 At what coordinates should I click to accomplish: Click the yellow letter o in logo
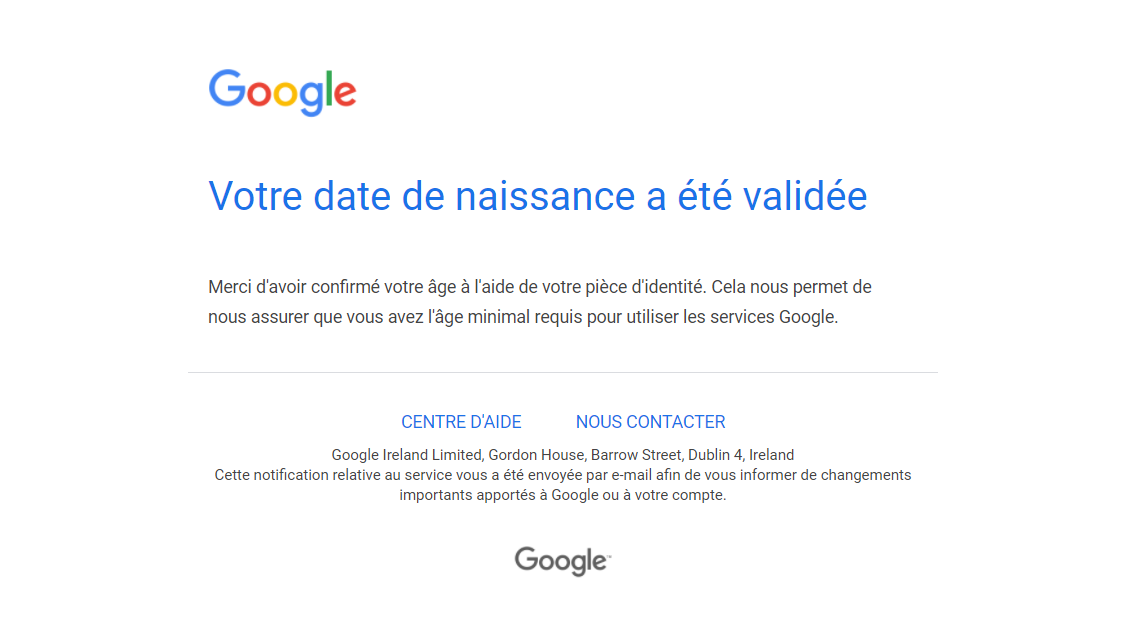(285, 94)
